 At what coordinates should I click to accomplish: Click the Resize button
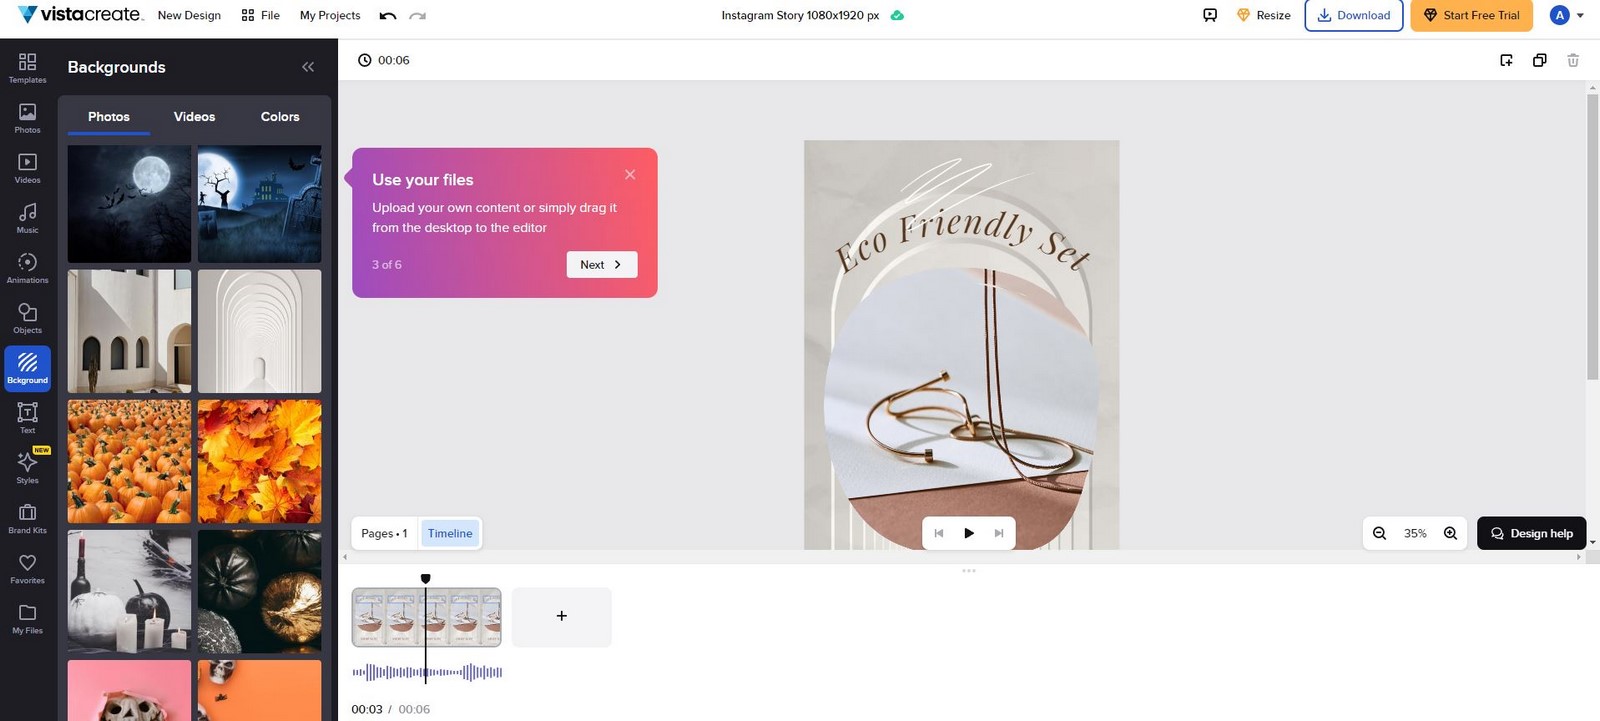(1264, 15)
